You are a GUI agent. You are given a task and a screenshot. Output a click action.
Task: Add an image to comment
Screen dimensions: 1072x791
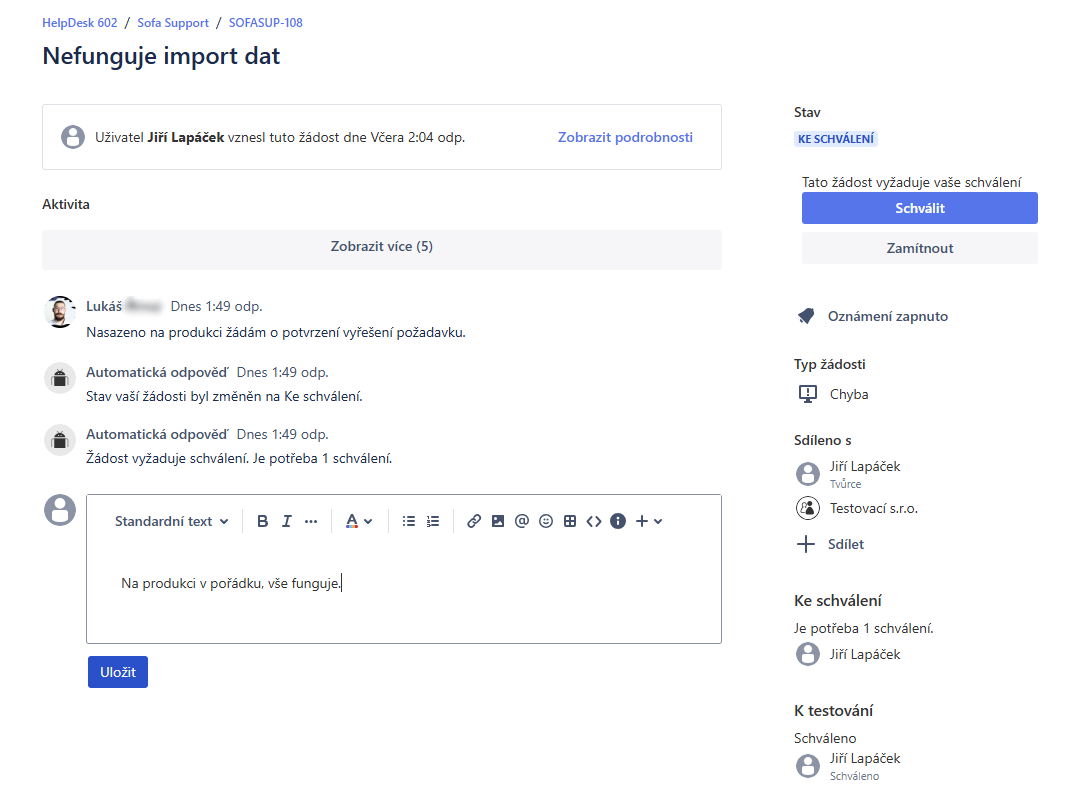(498, 521)
